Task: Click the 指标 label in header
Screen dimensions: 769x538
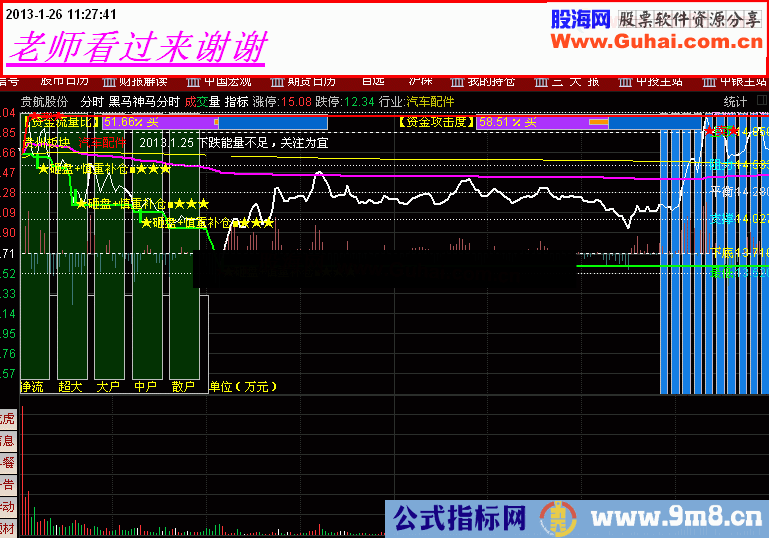Action: click(236, 102)
